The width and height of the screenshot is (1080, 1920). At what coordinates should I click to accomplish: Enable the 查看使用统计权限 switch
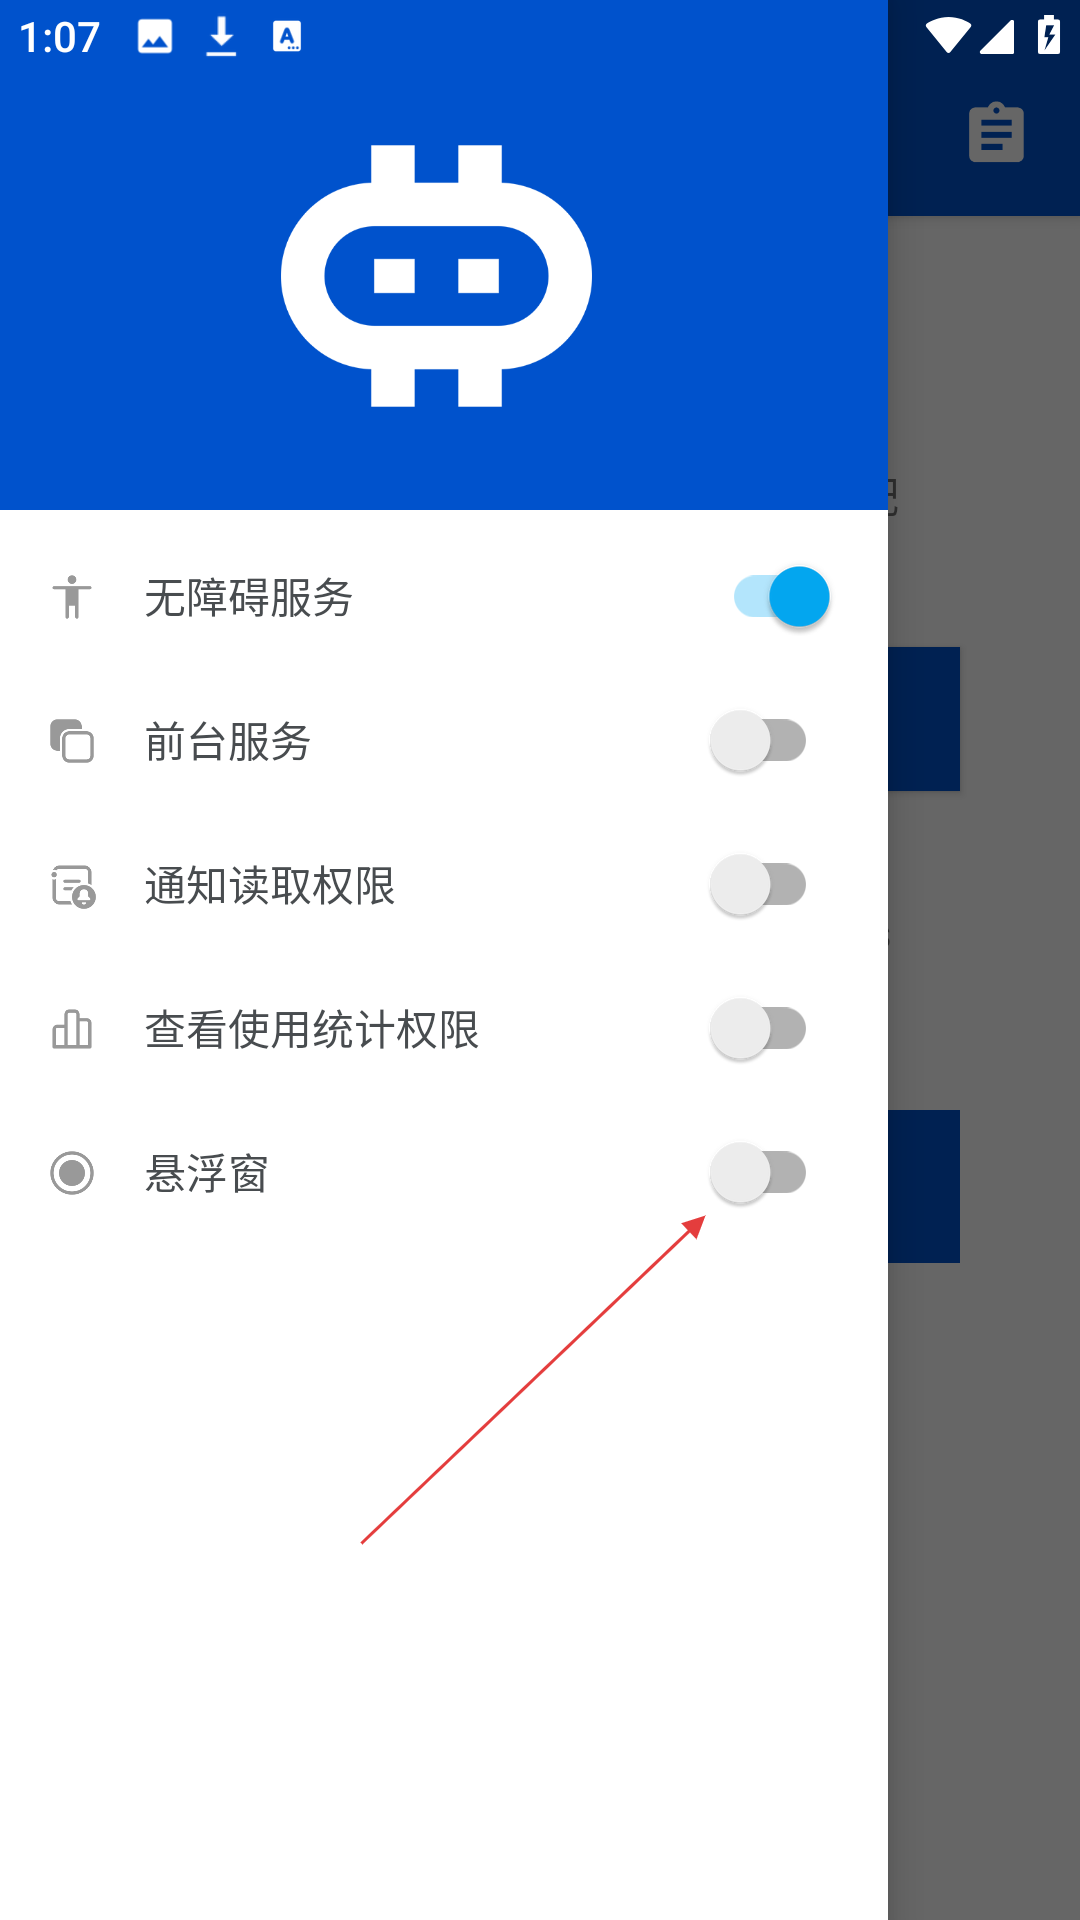pyautogui.click(x=759, y=1029)
